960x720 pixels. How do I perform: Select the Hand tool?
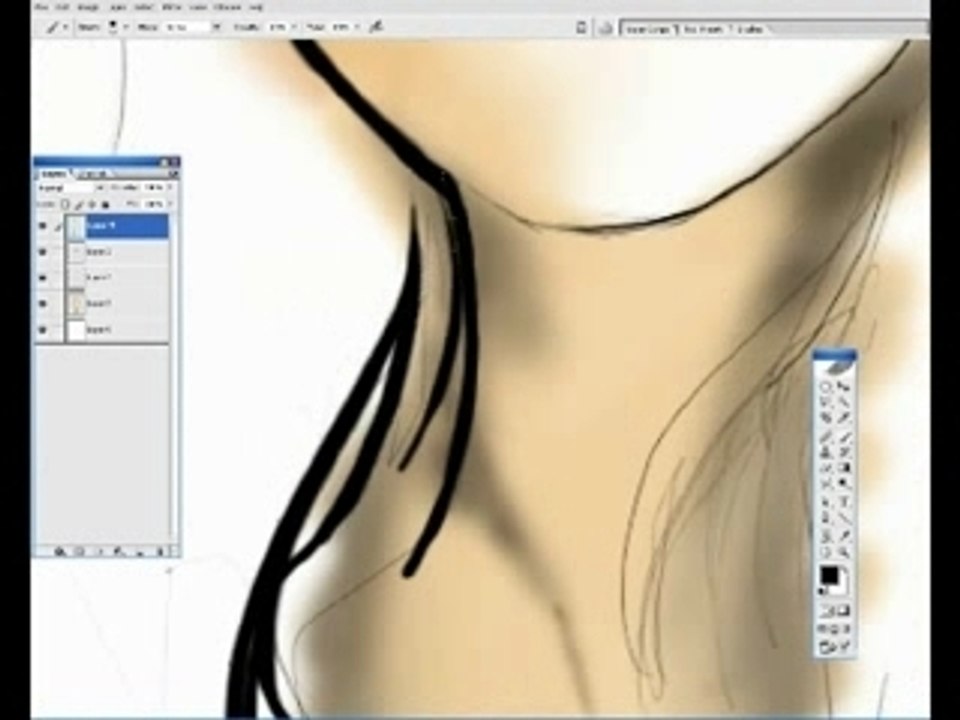coord(826,552)
